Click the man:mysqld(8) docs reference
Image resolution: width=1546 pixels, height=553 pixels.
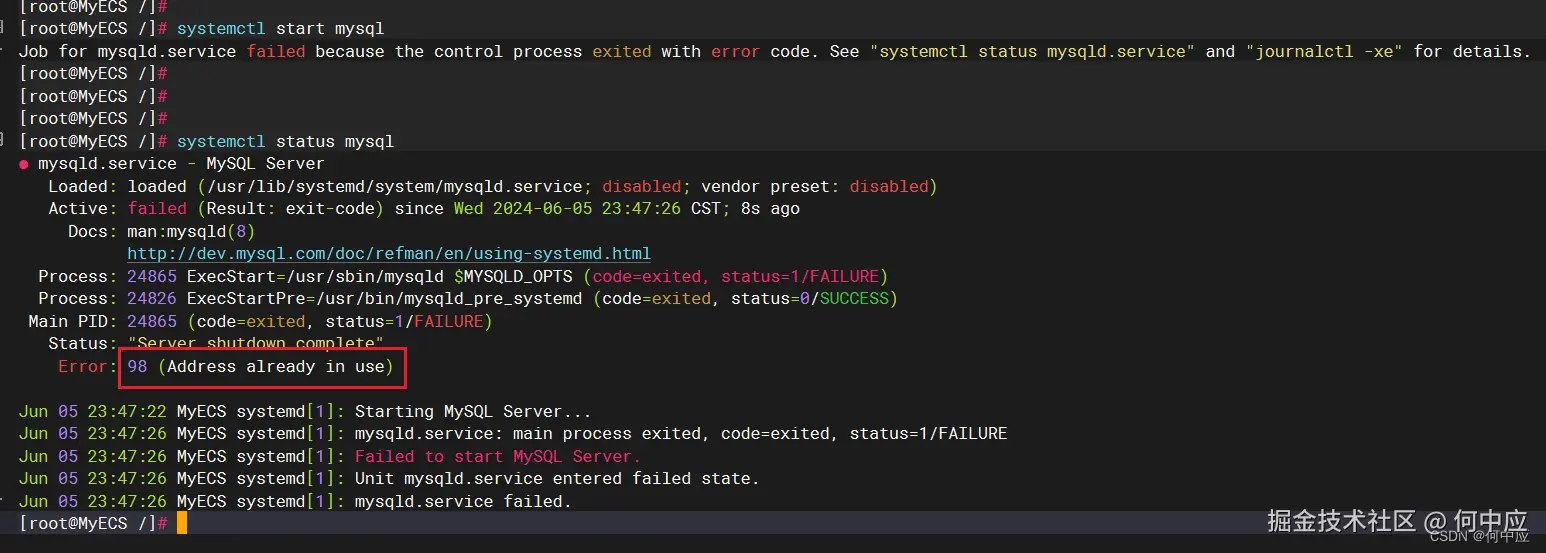(x=197, y=231)
